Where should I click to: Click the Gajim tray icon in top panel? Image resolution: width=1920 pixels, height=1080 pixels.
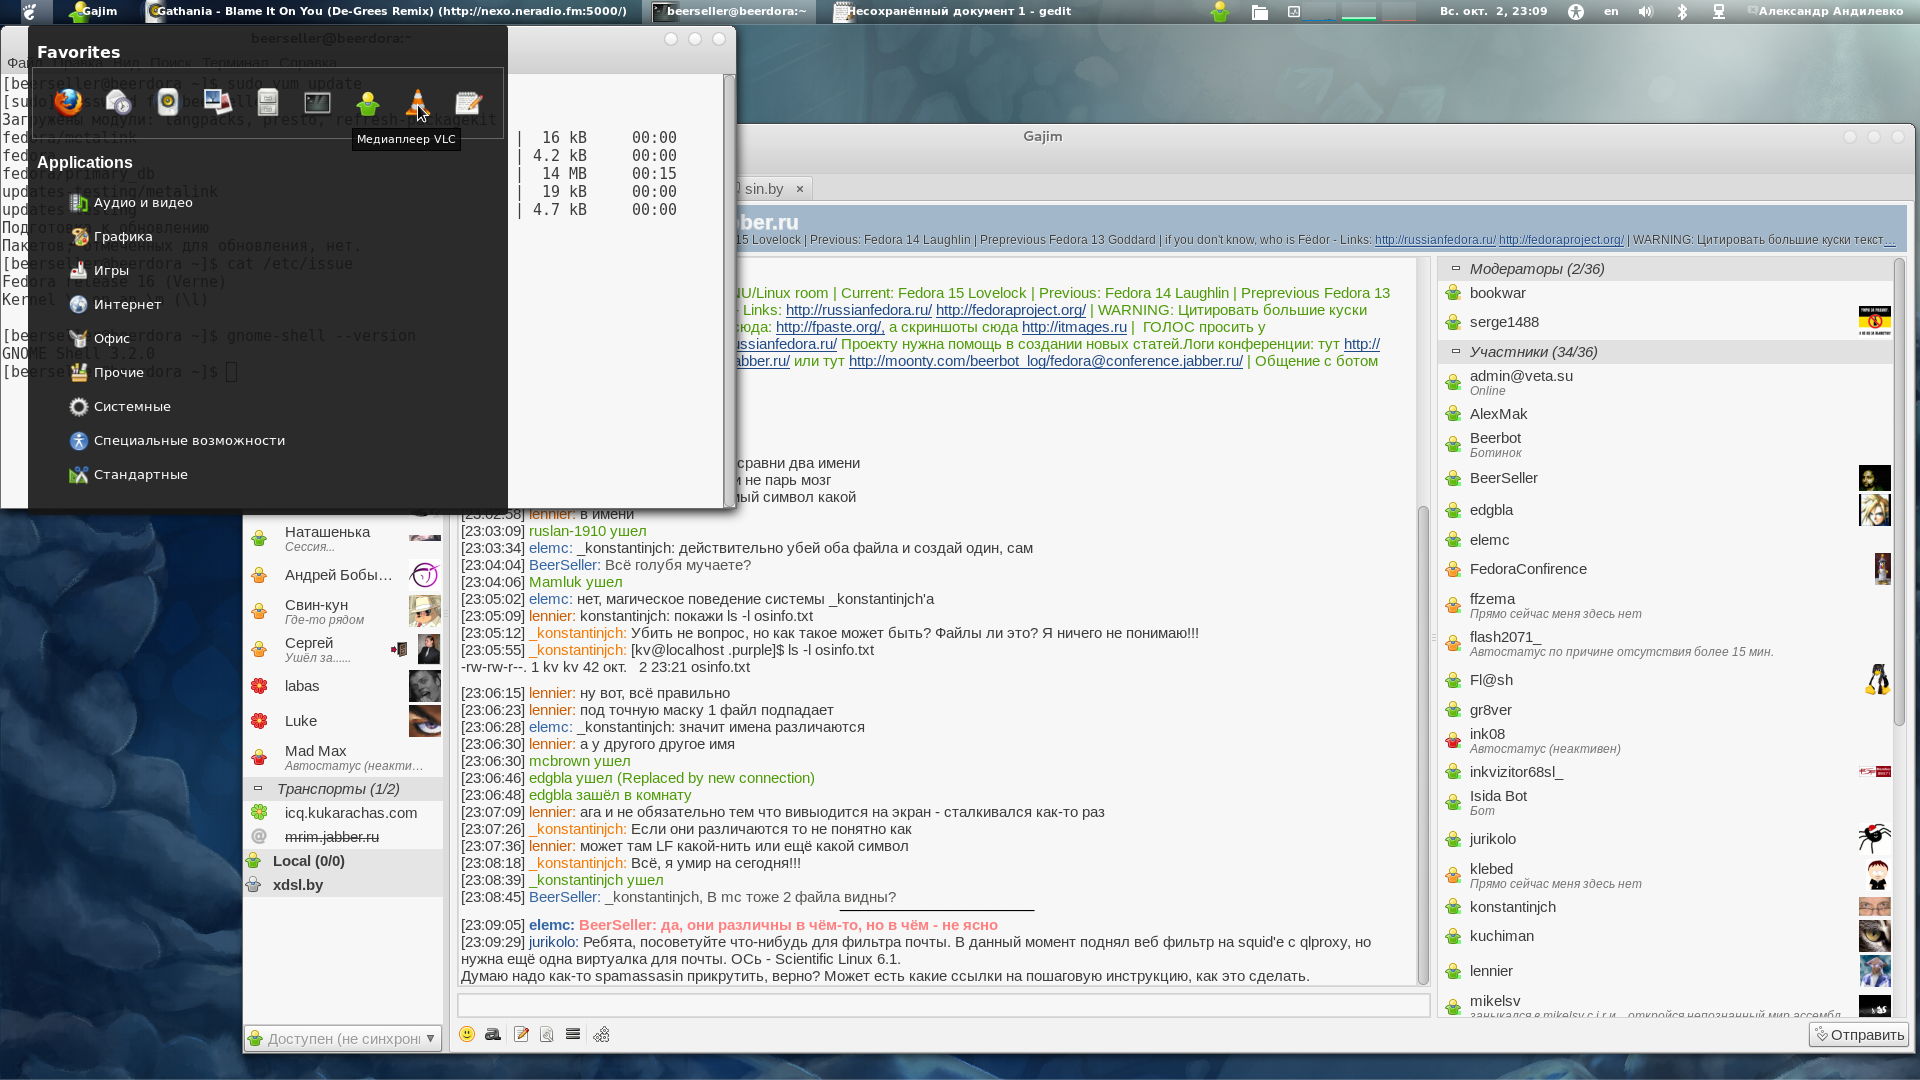pyautogui.click(x=1219, y=12)
